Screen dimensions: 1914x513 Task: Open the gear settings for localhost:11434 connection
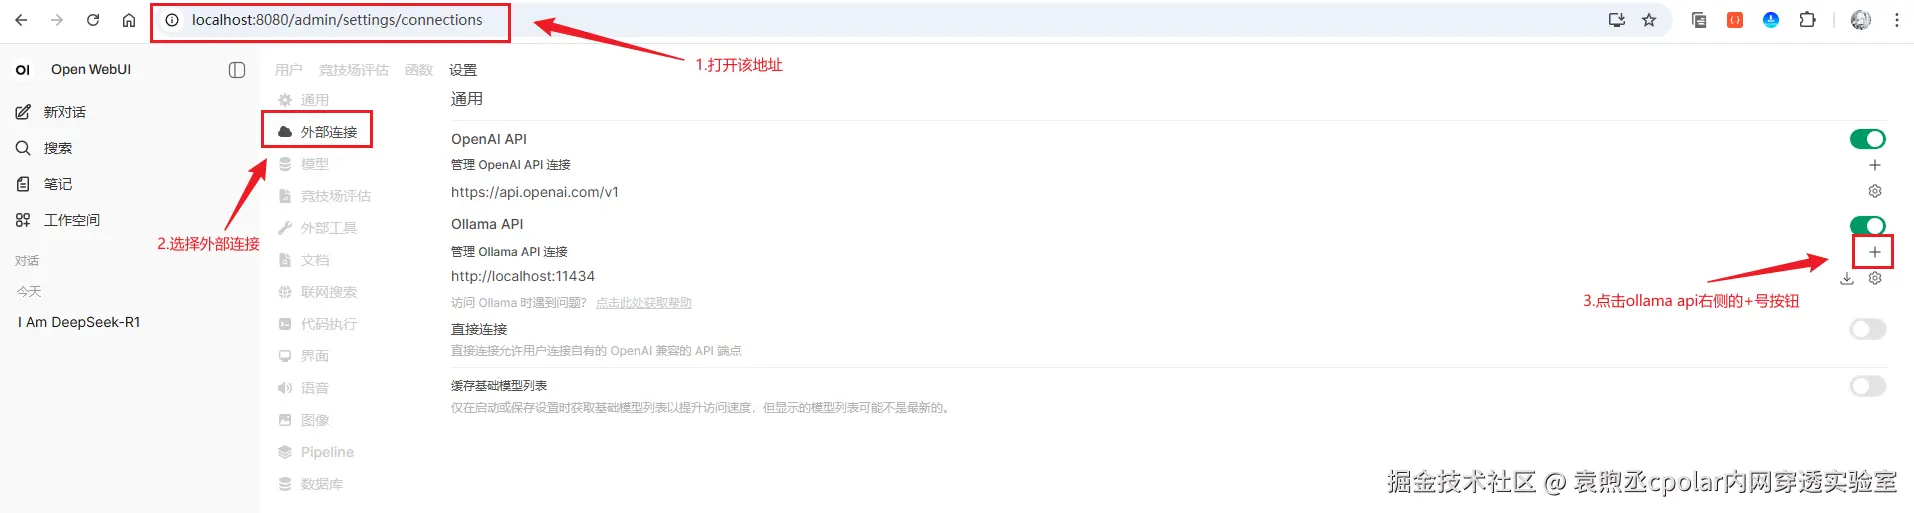click(x=1875, y=278)
